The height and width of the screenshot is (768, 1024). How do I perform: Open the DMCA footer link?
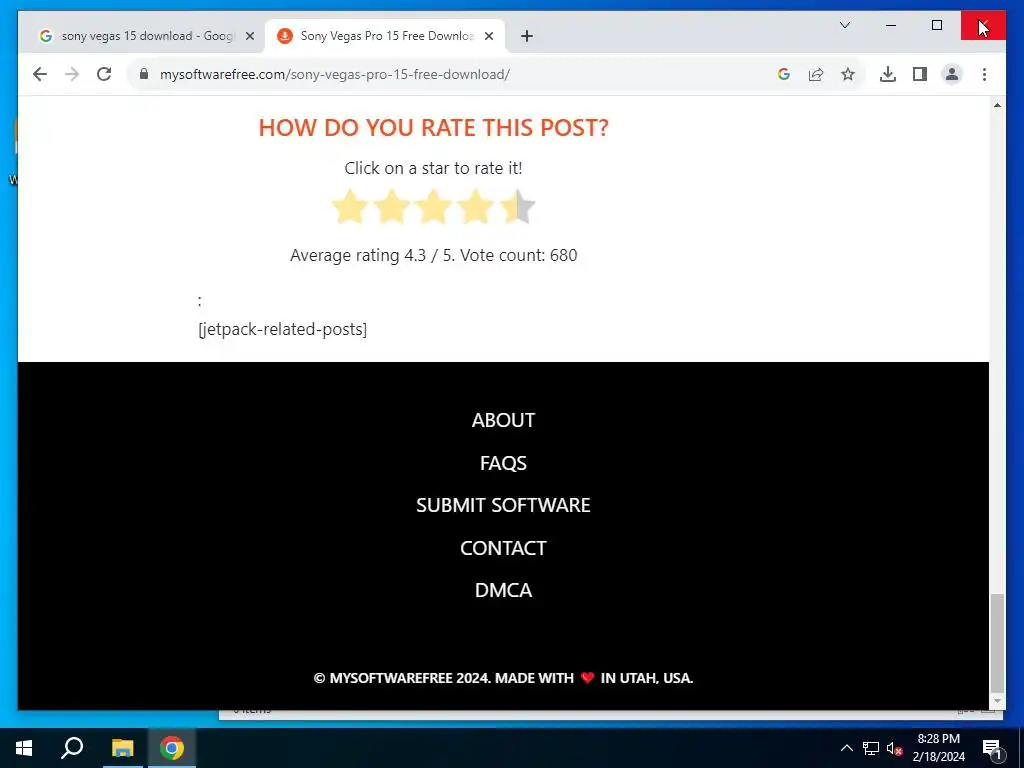(x=503, y=590)
